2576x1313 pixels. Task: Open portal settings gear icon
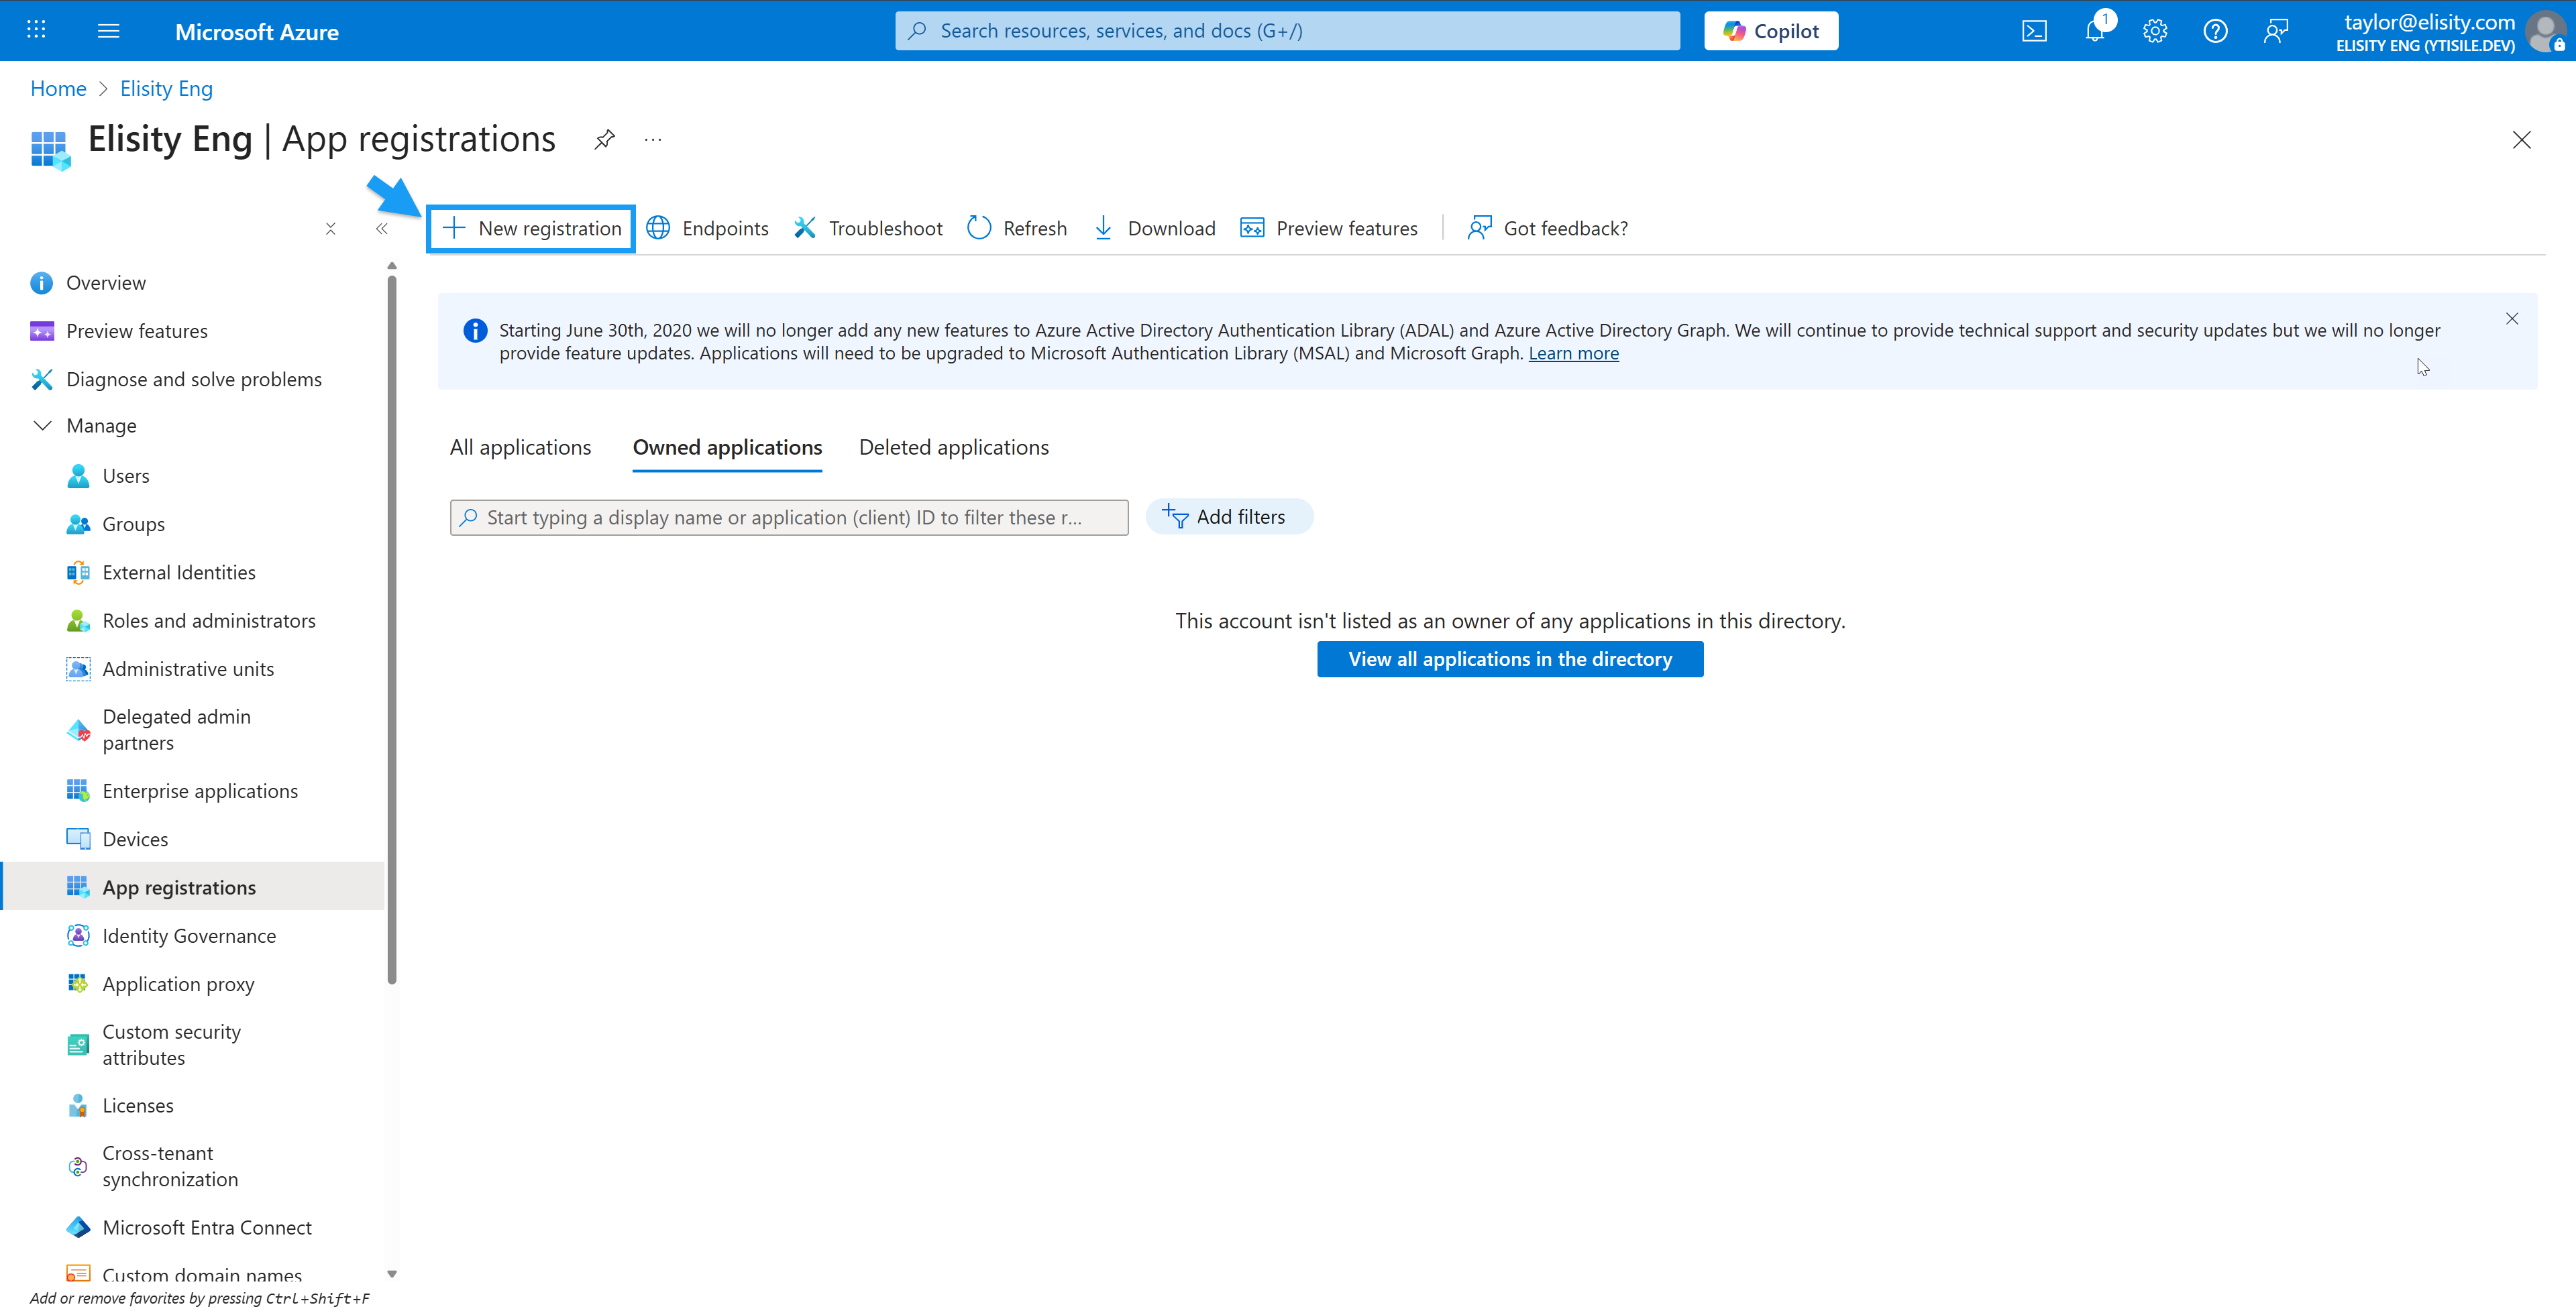click(x=2154, y=31)
